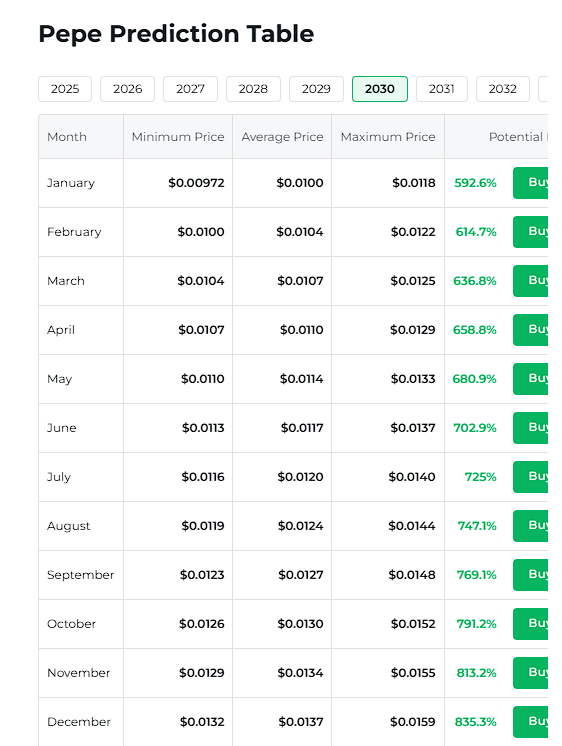The height and width of the screenshot is (746, 562).
Task: Click Buy button in February row
Action: pyautogui.click(x=531, y=232)
